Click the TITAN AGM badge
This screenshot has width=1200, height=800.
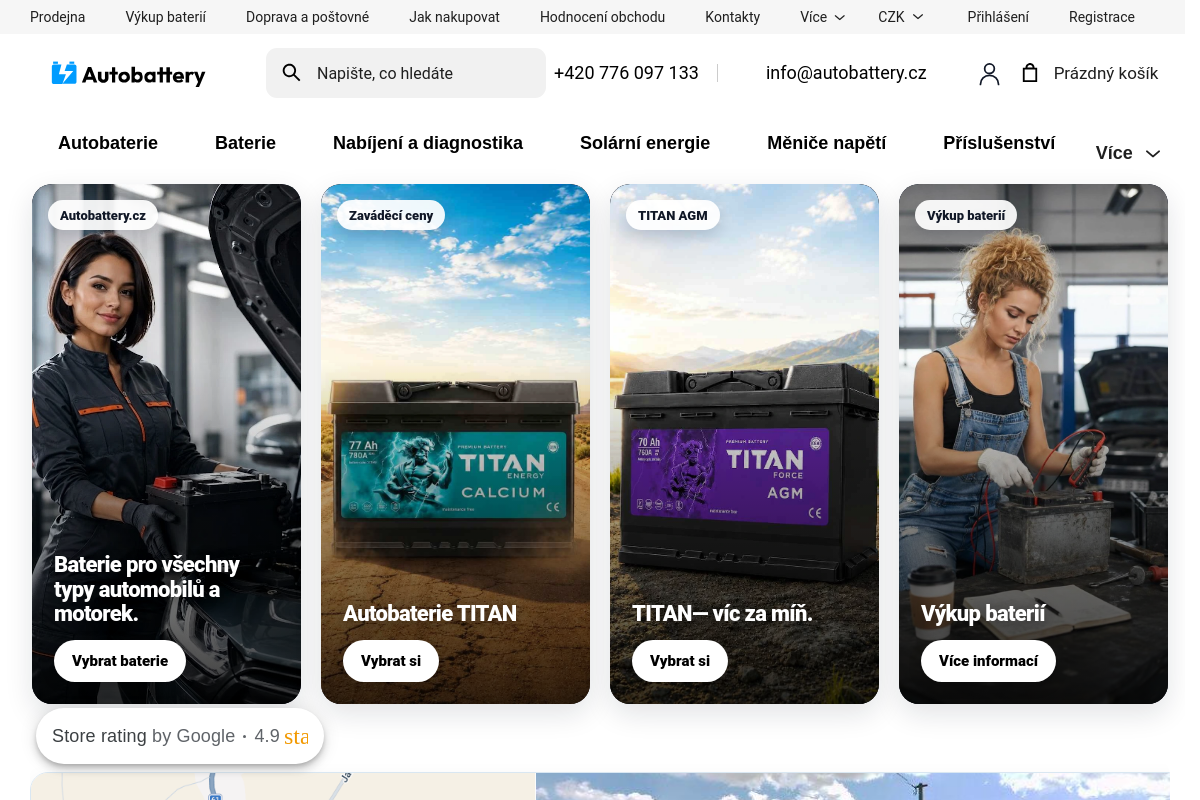(673, 215)
